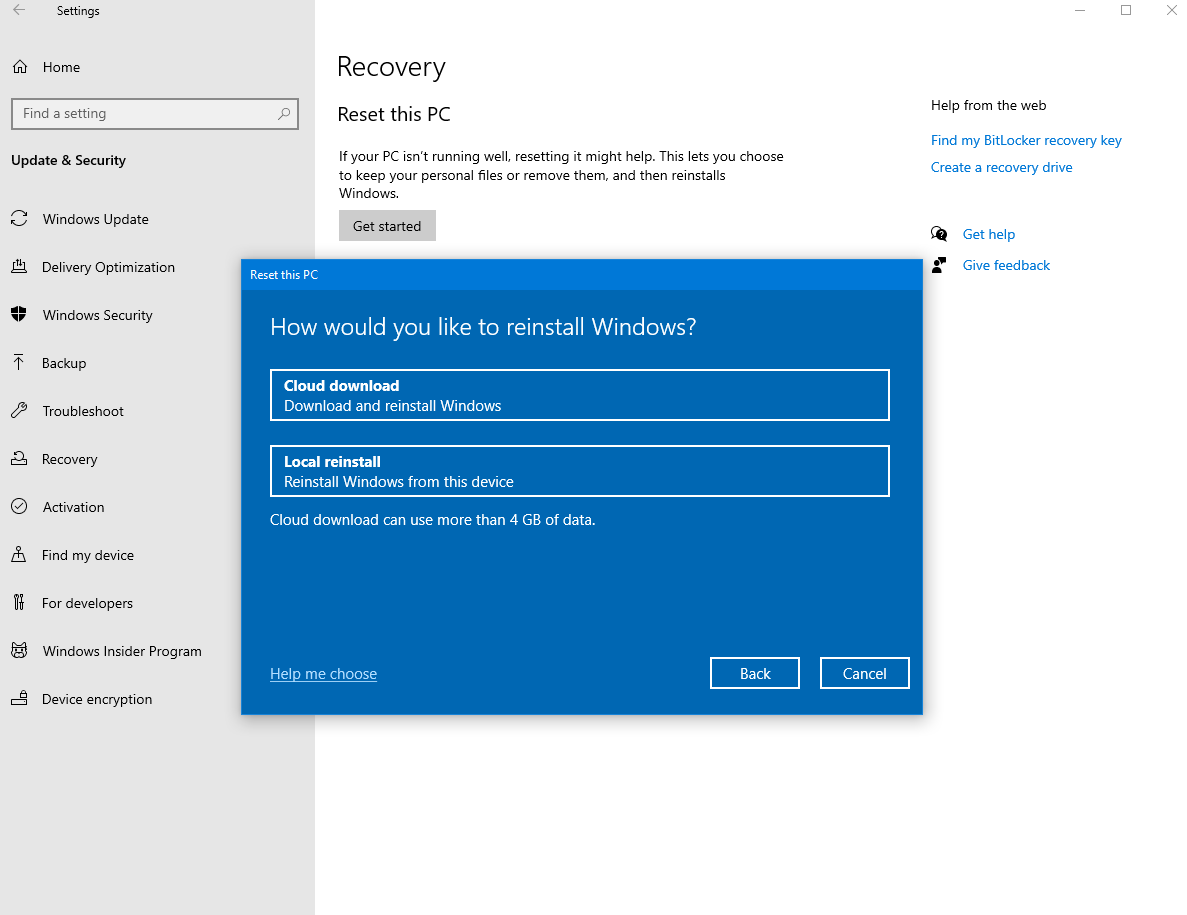Click the Activation checkmark icon
Screen dimensions: 1187x915
19,507
